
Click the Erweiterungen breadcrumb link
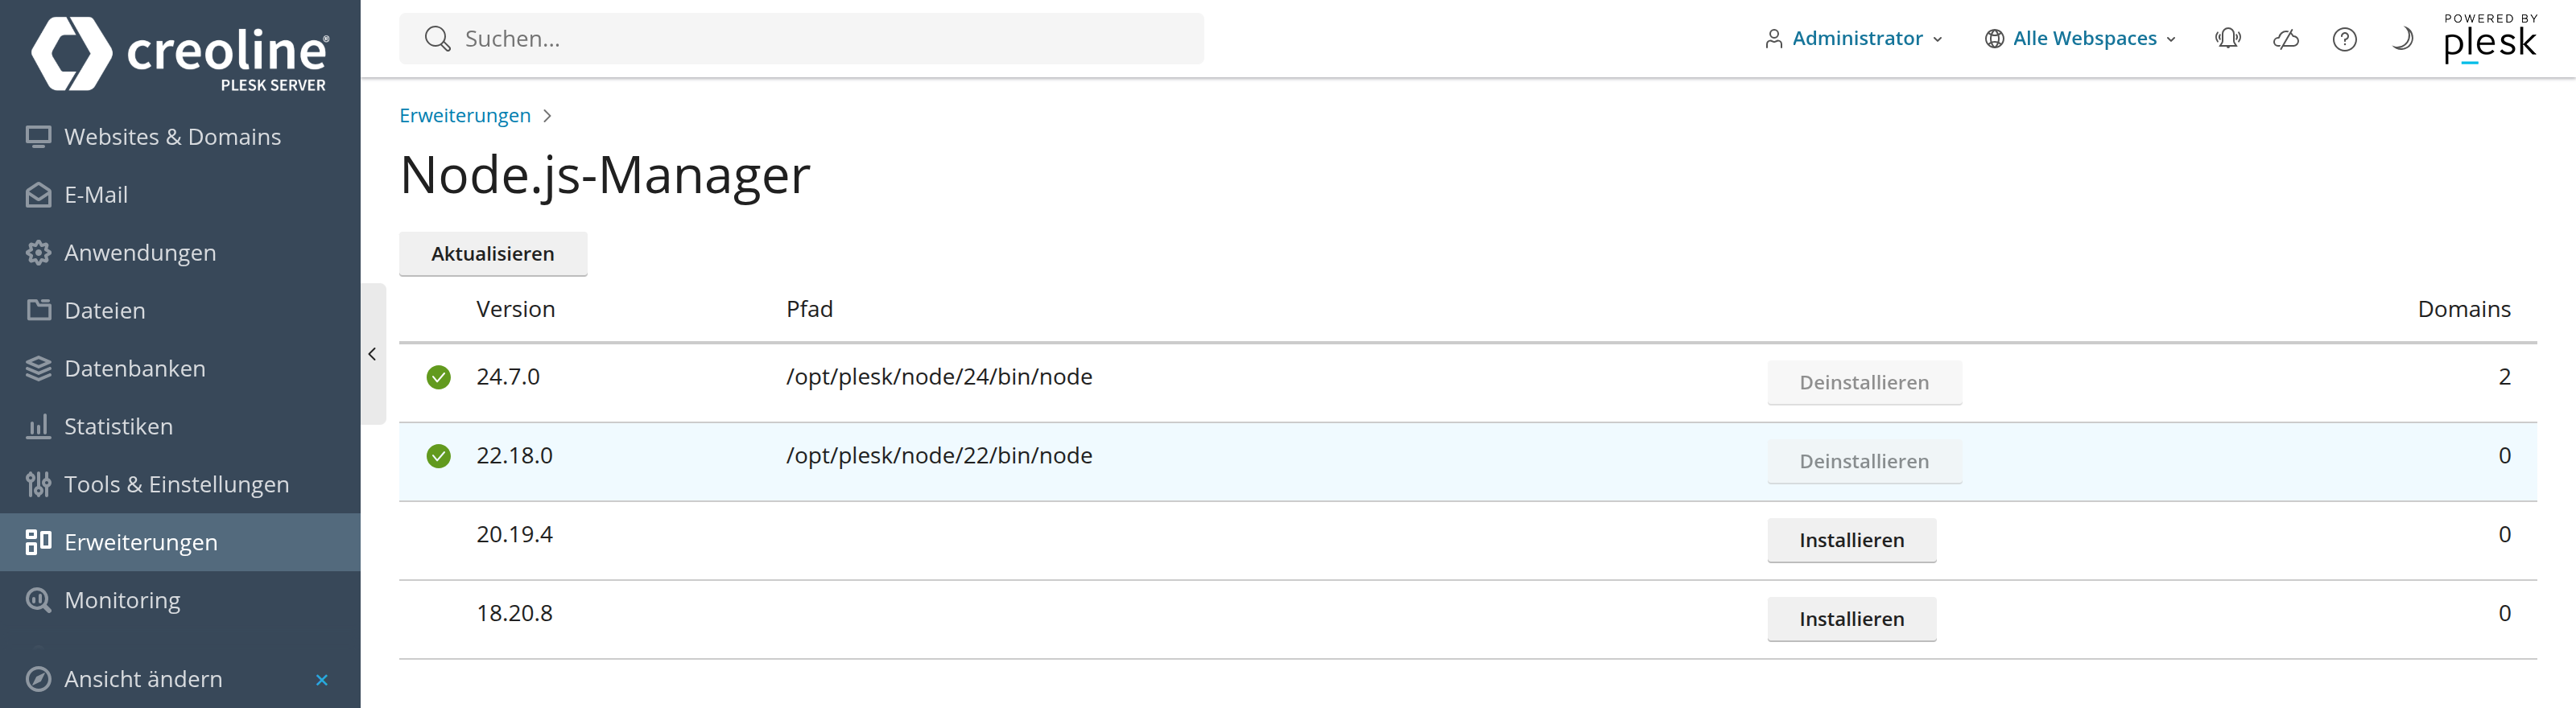tap(465, 116)
